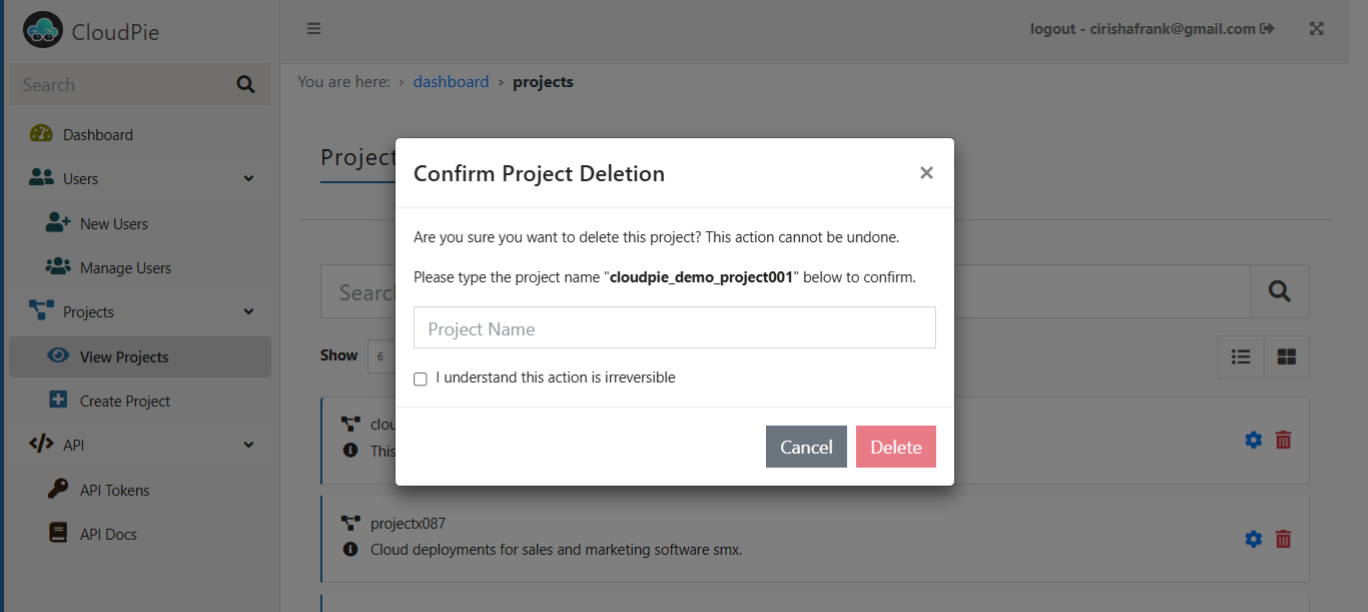Click the fullscreen expand icon
Screen dimensions: 1368x612
tap(1317, 29)
